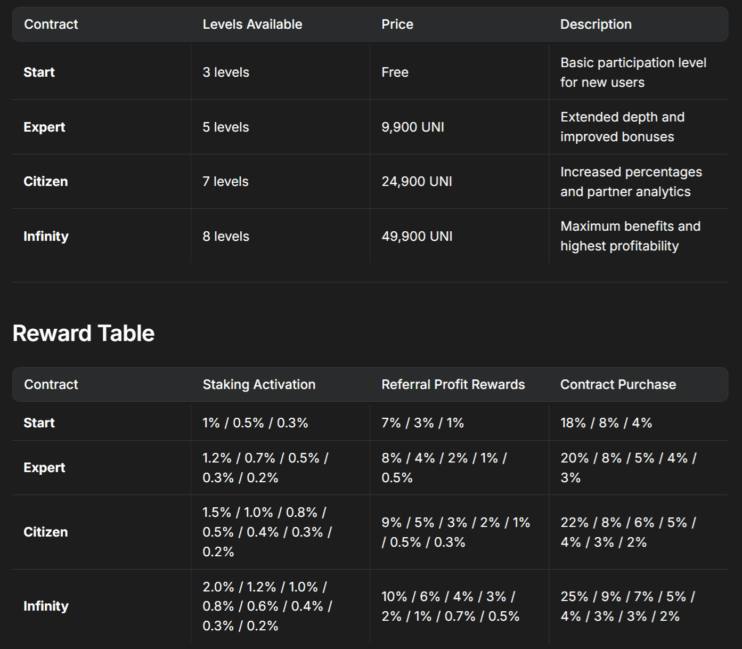Click the Reward Table heading

(83, 333)
